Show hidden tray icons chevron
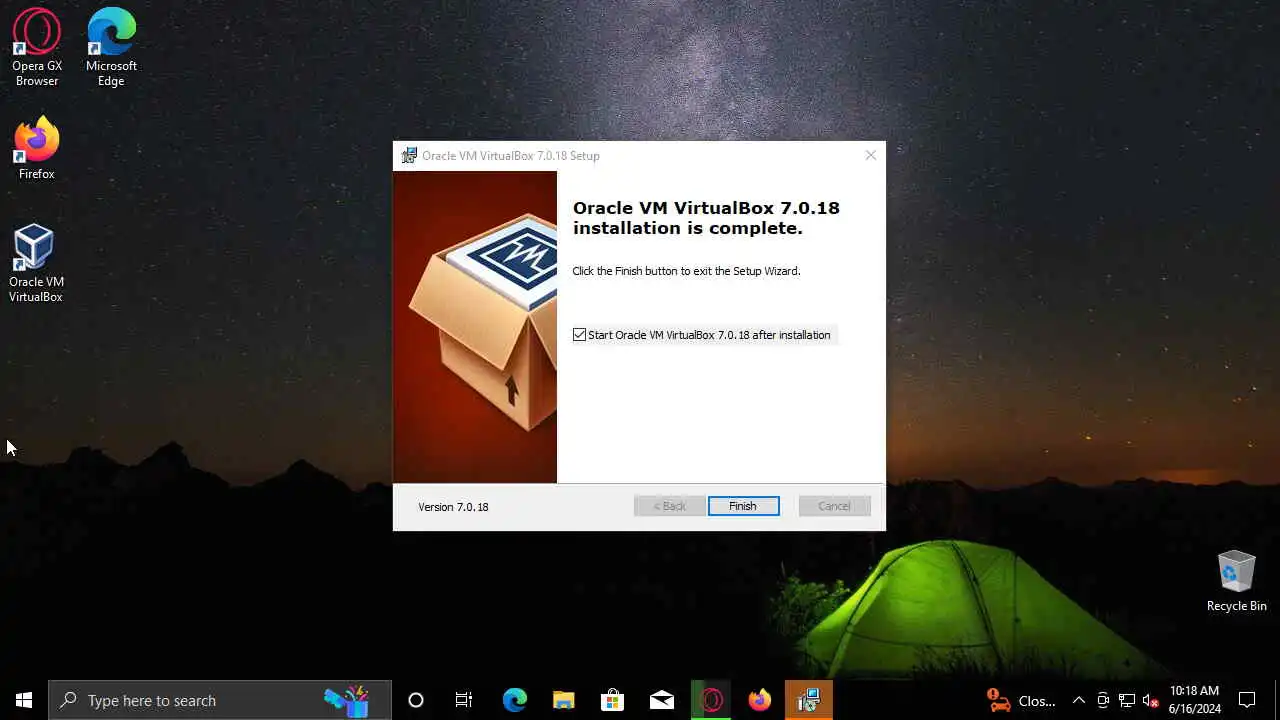 [x=1078, y=700]
